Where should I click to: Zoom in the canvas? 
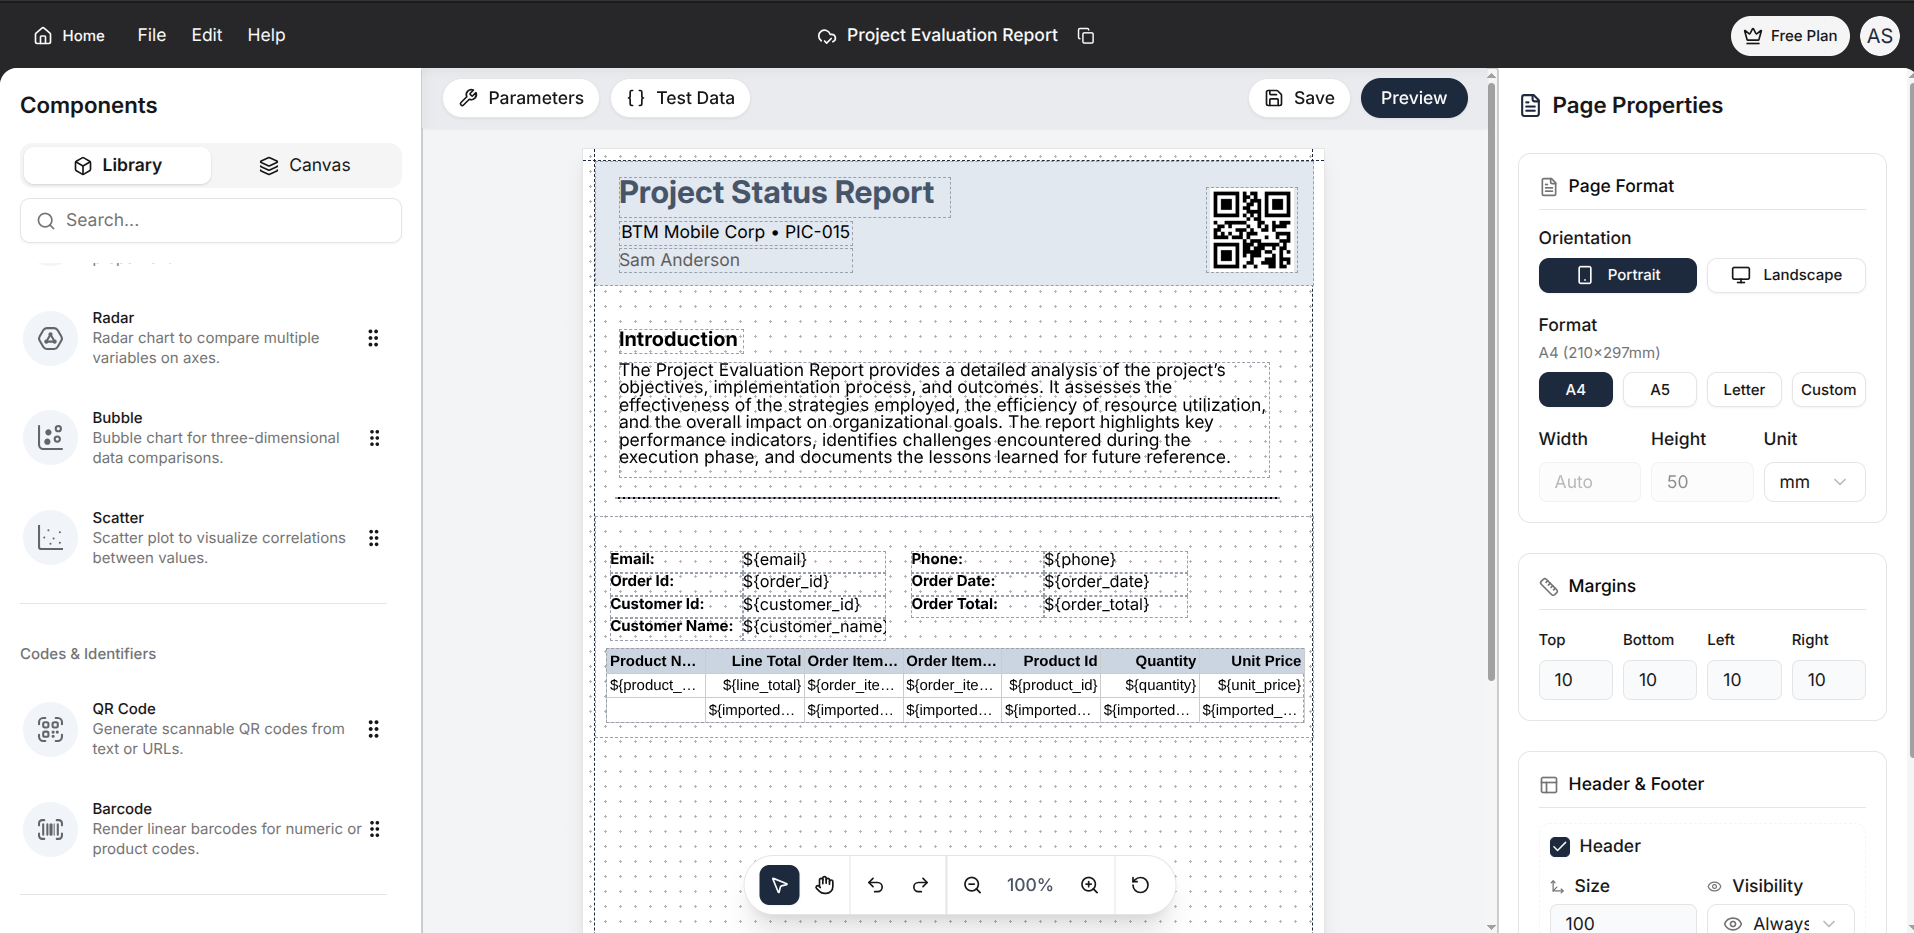(x=1089, y=885)
